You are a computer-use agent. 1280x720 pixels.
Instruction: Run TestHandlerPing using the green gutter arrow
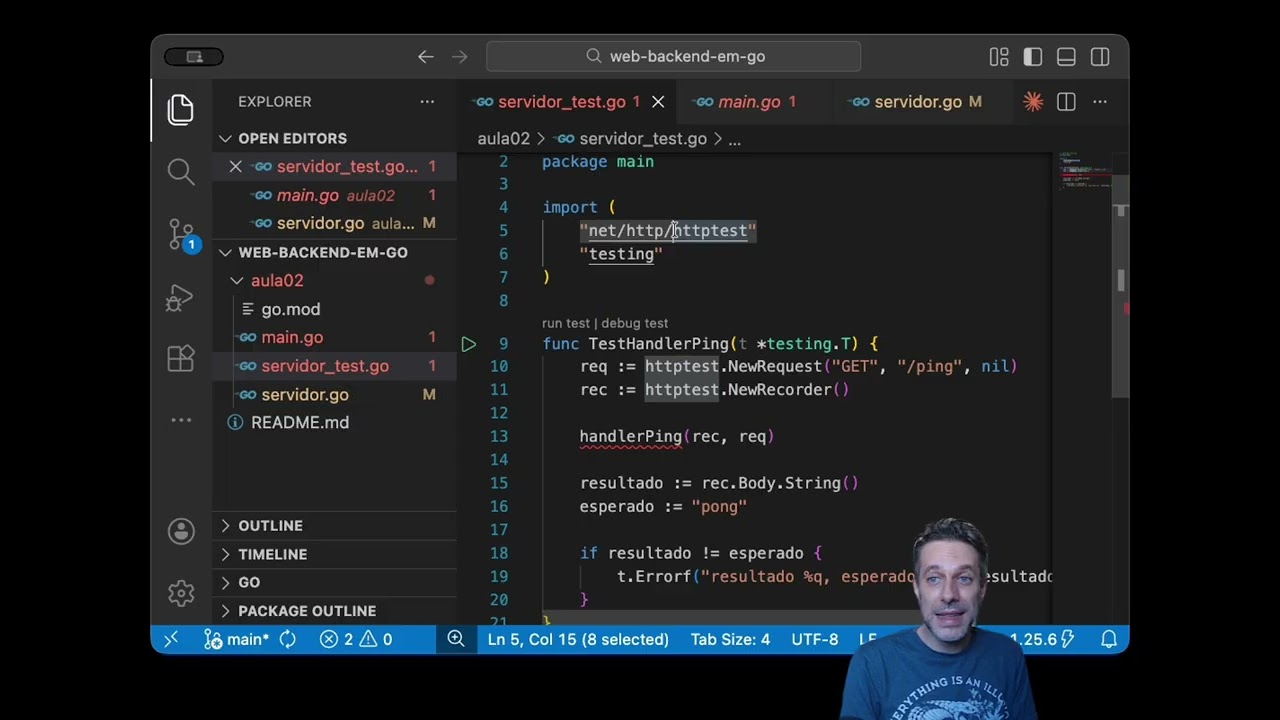tap(469, 344)
